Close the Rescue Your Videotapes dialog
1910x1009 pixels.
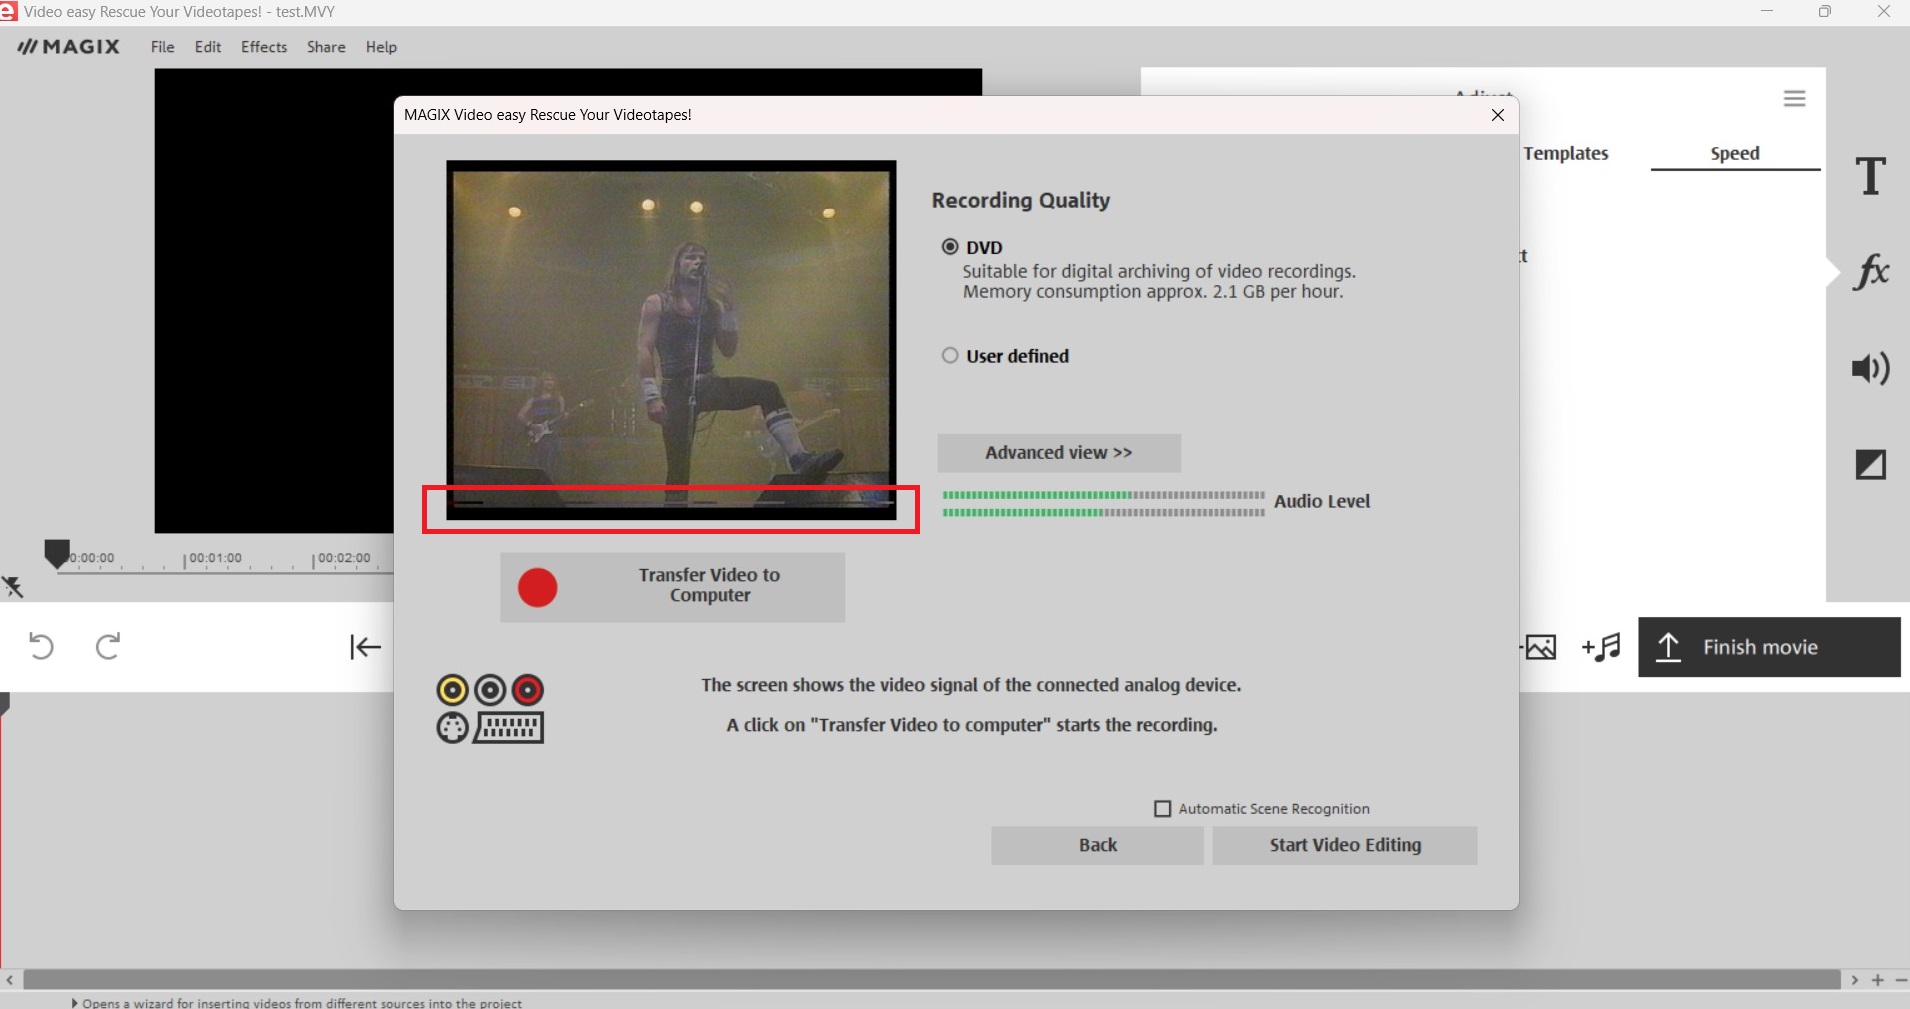[1498, 115]
